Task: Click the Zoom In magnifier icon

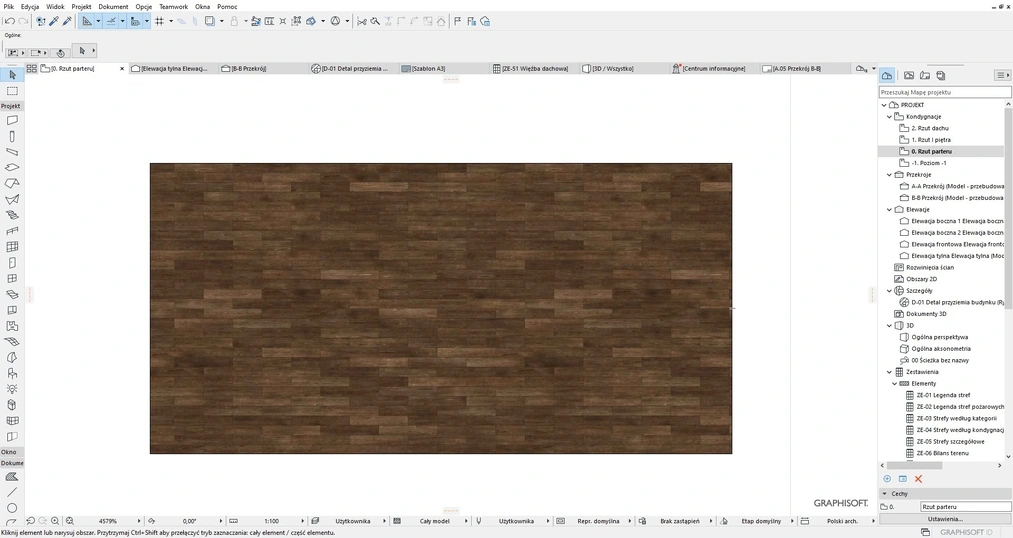Action: pos(55,521)
